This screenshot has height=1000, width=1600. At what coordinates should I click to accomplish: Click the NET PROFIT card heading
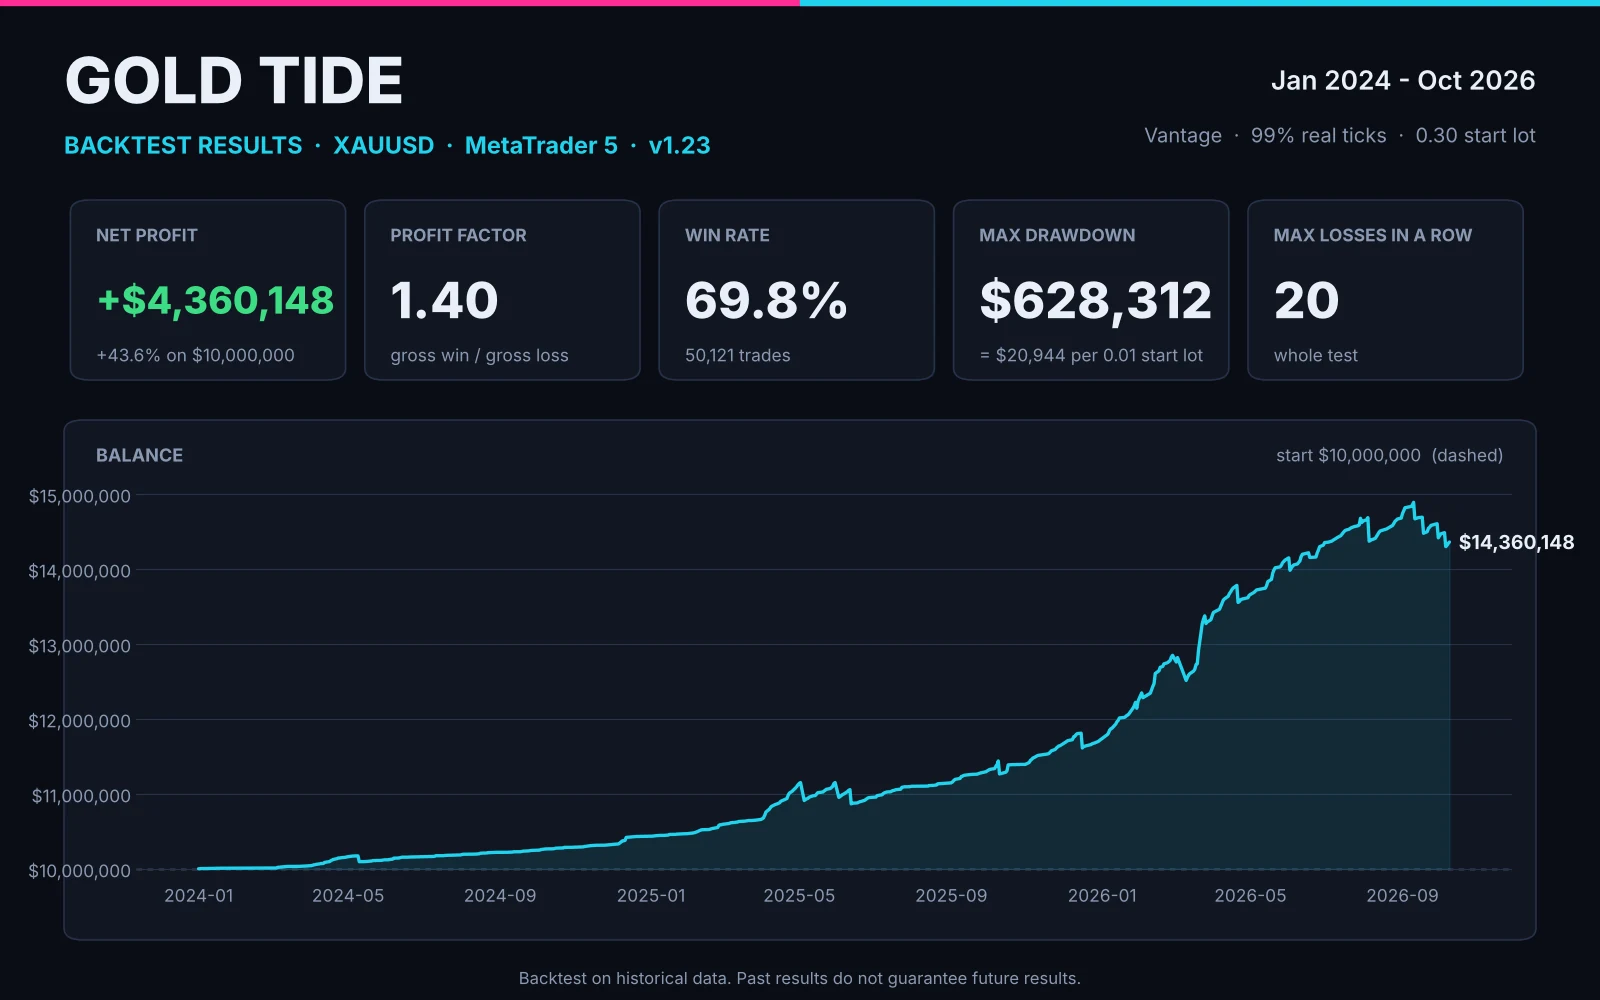click(x=147, y=235)
